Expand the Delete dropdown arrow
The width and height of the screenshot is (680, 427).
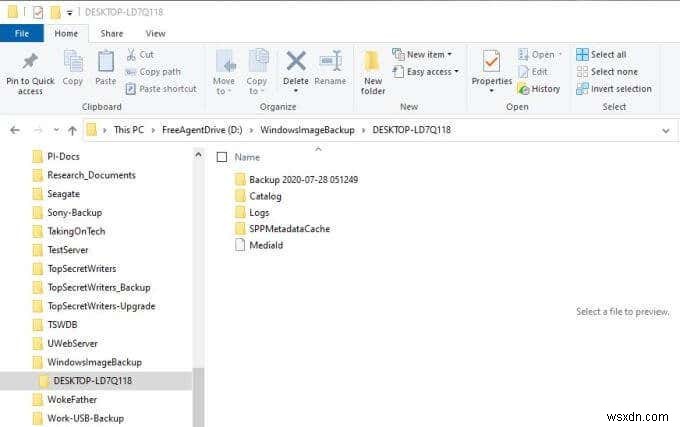coord(296,91)
